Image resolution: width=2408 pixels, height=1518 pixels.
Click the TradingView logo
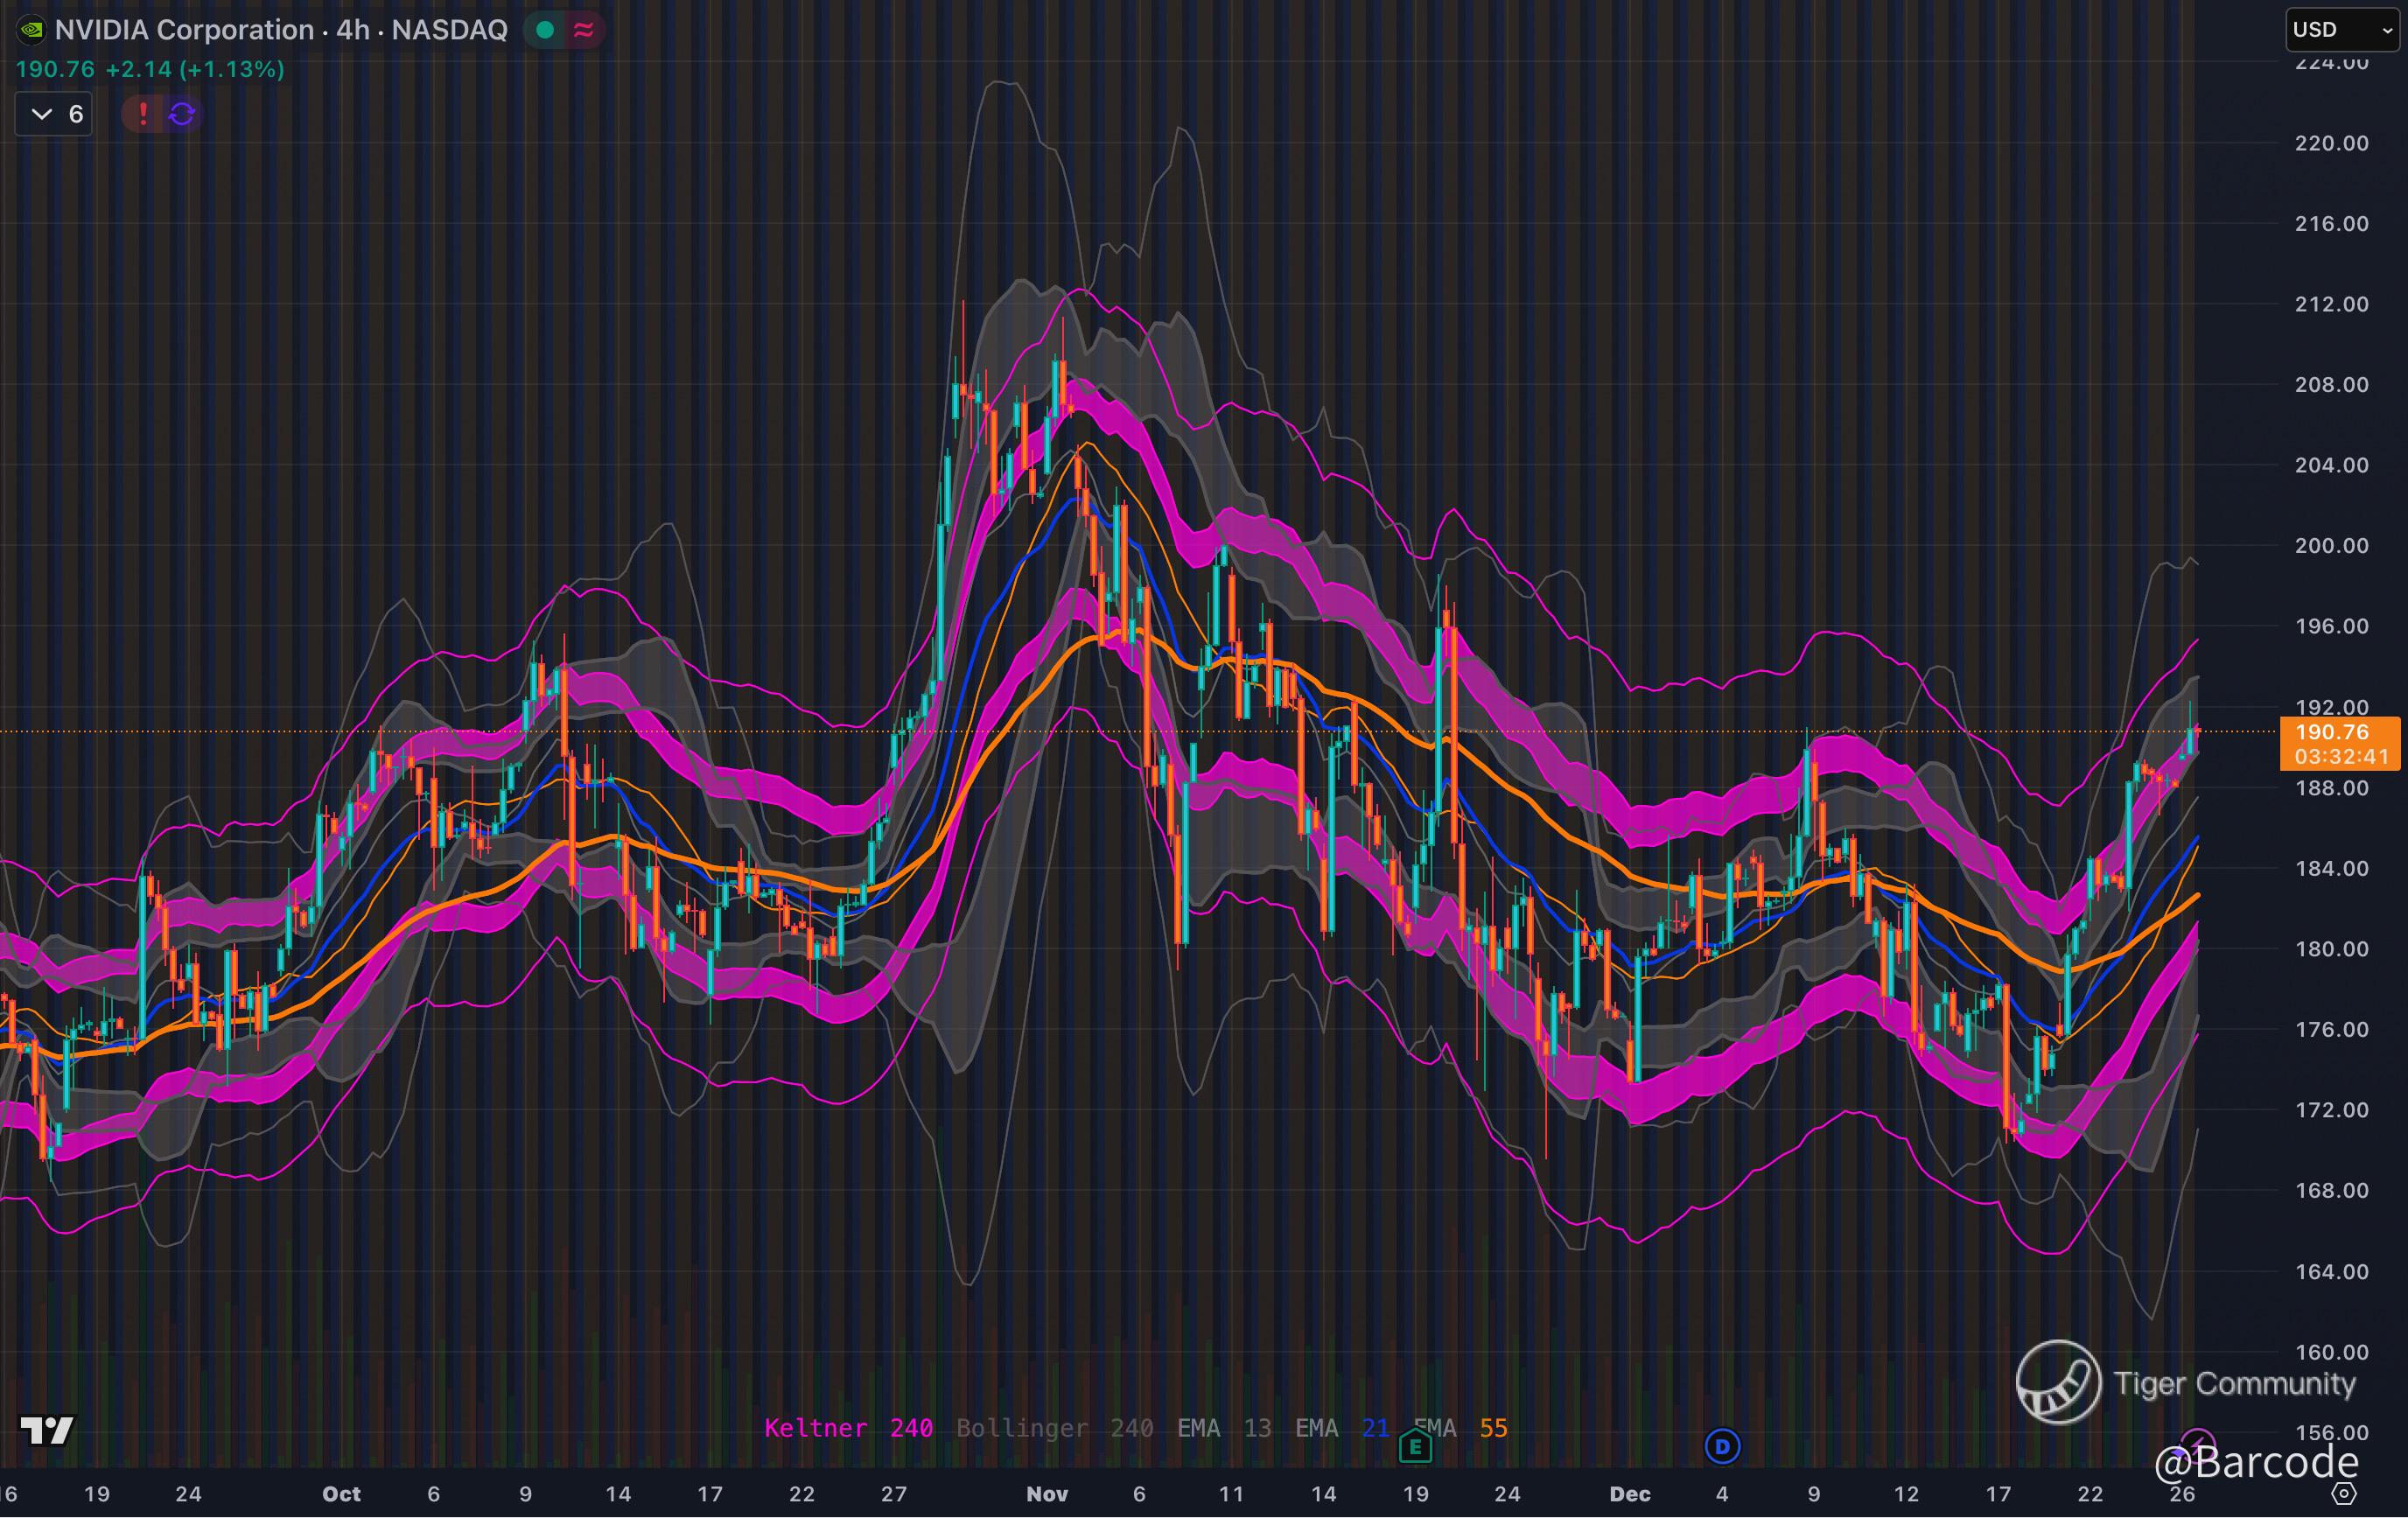pyautogui.click(x=47, y=1430)
